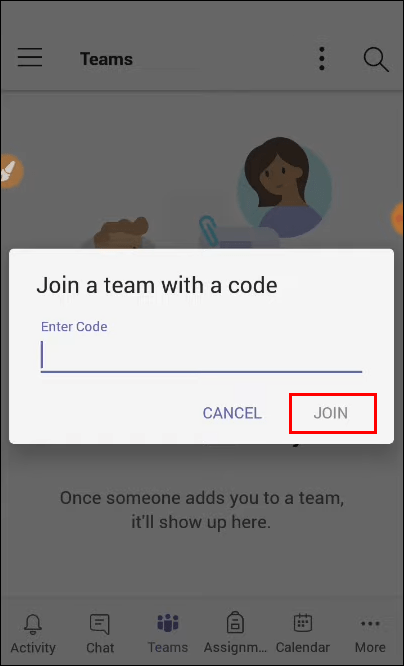The image size is (404, 666).
Task: Click the "Once someone adds you" message
Action: 201,509
